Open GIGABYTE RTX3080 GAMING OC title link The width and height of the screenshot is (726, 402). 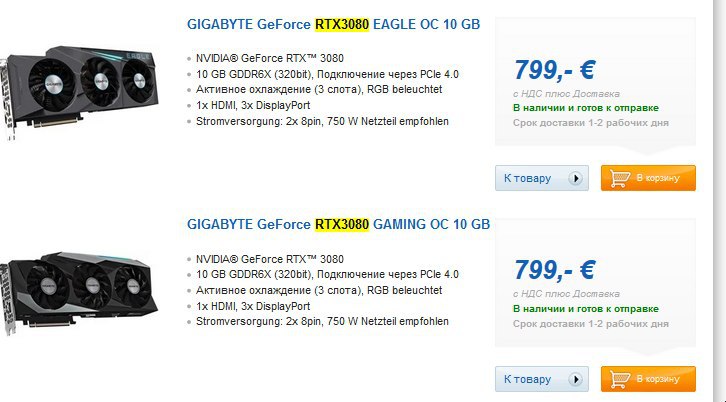(338, 224)
